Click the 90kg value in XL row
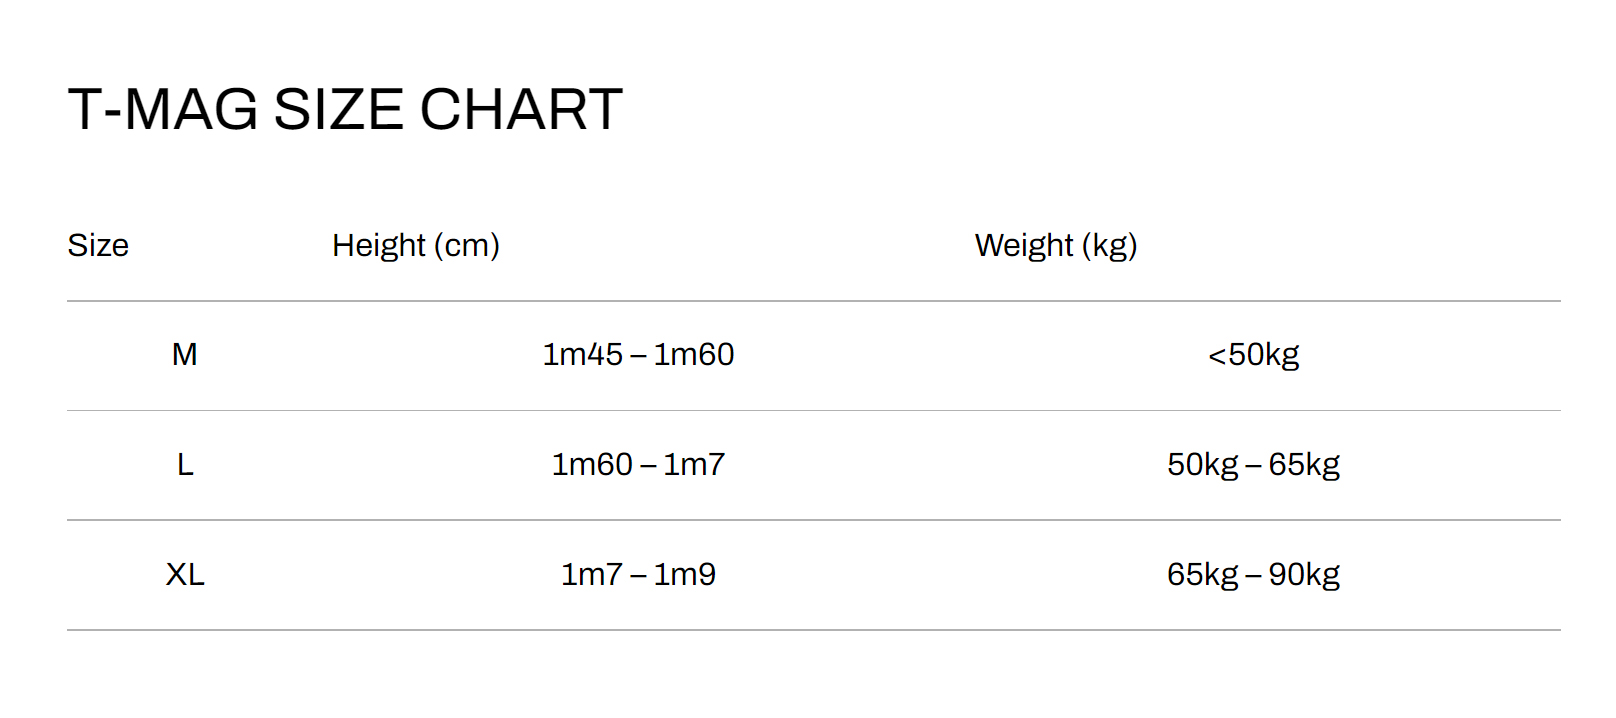This screenshot has width=1616, height=718. point(1304,575)
